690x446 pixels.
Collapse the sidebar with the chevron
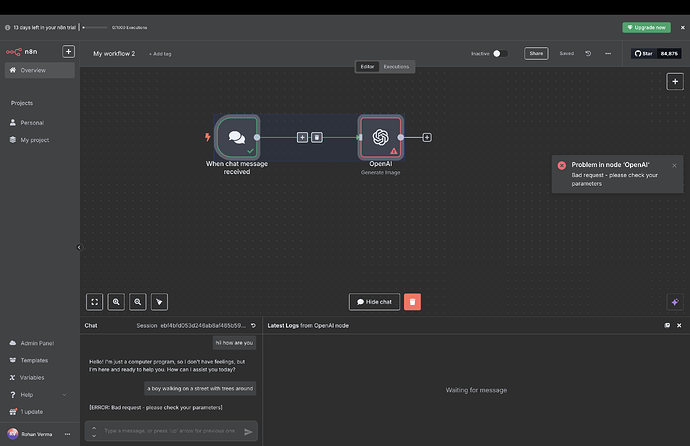pos(79,247)
